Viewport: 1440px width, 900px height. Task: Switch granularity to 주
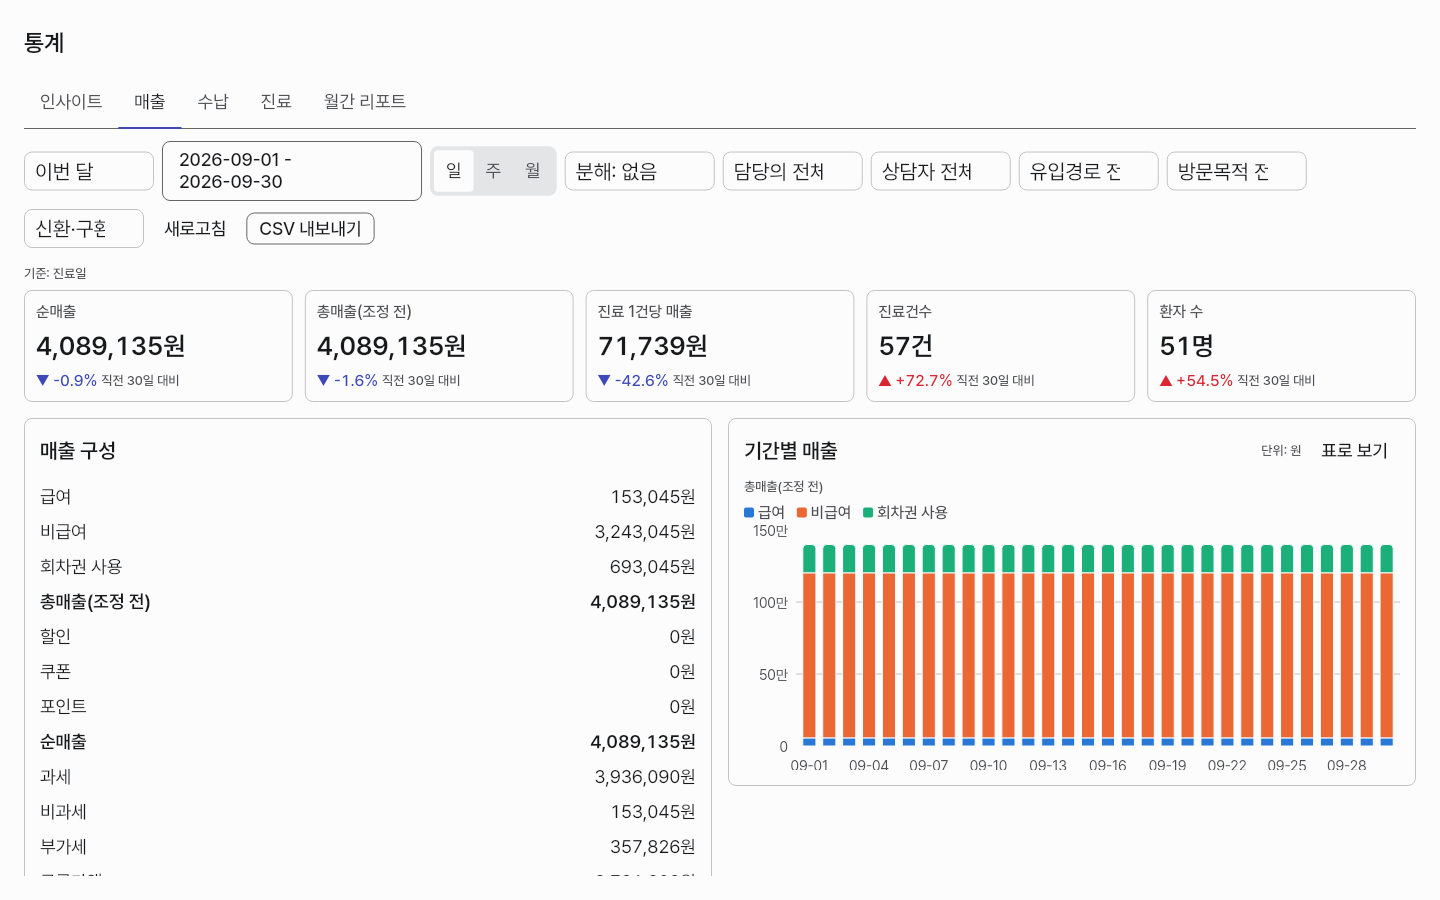point(493,171)
